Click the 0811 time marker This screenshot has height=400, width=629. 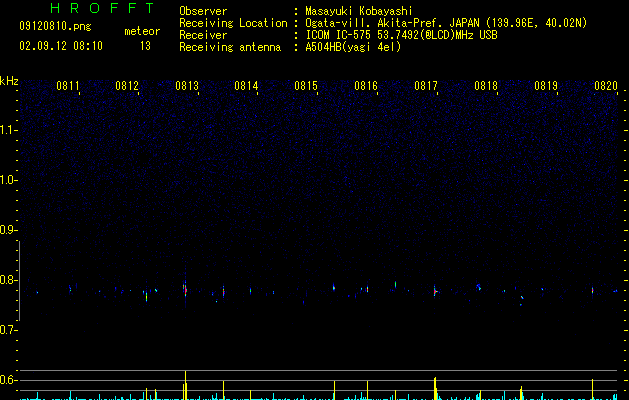click(67, 86)
